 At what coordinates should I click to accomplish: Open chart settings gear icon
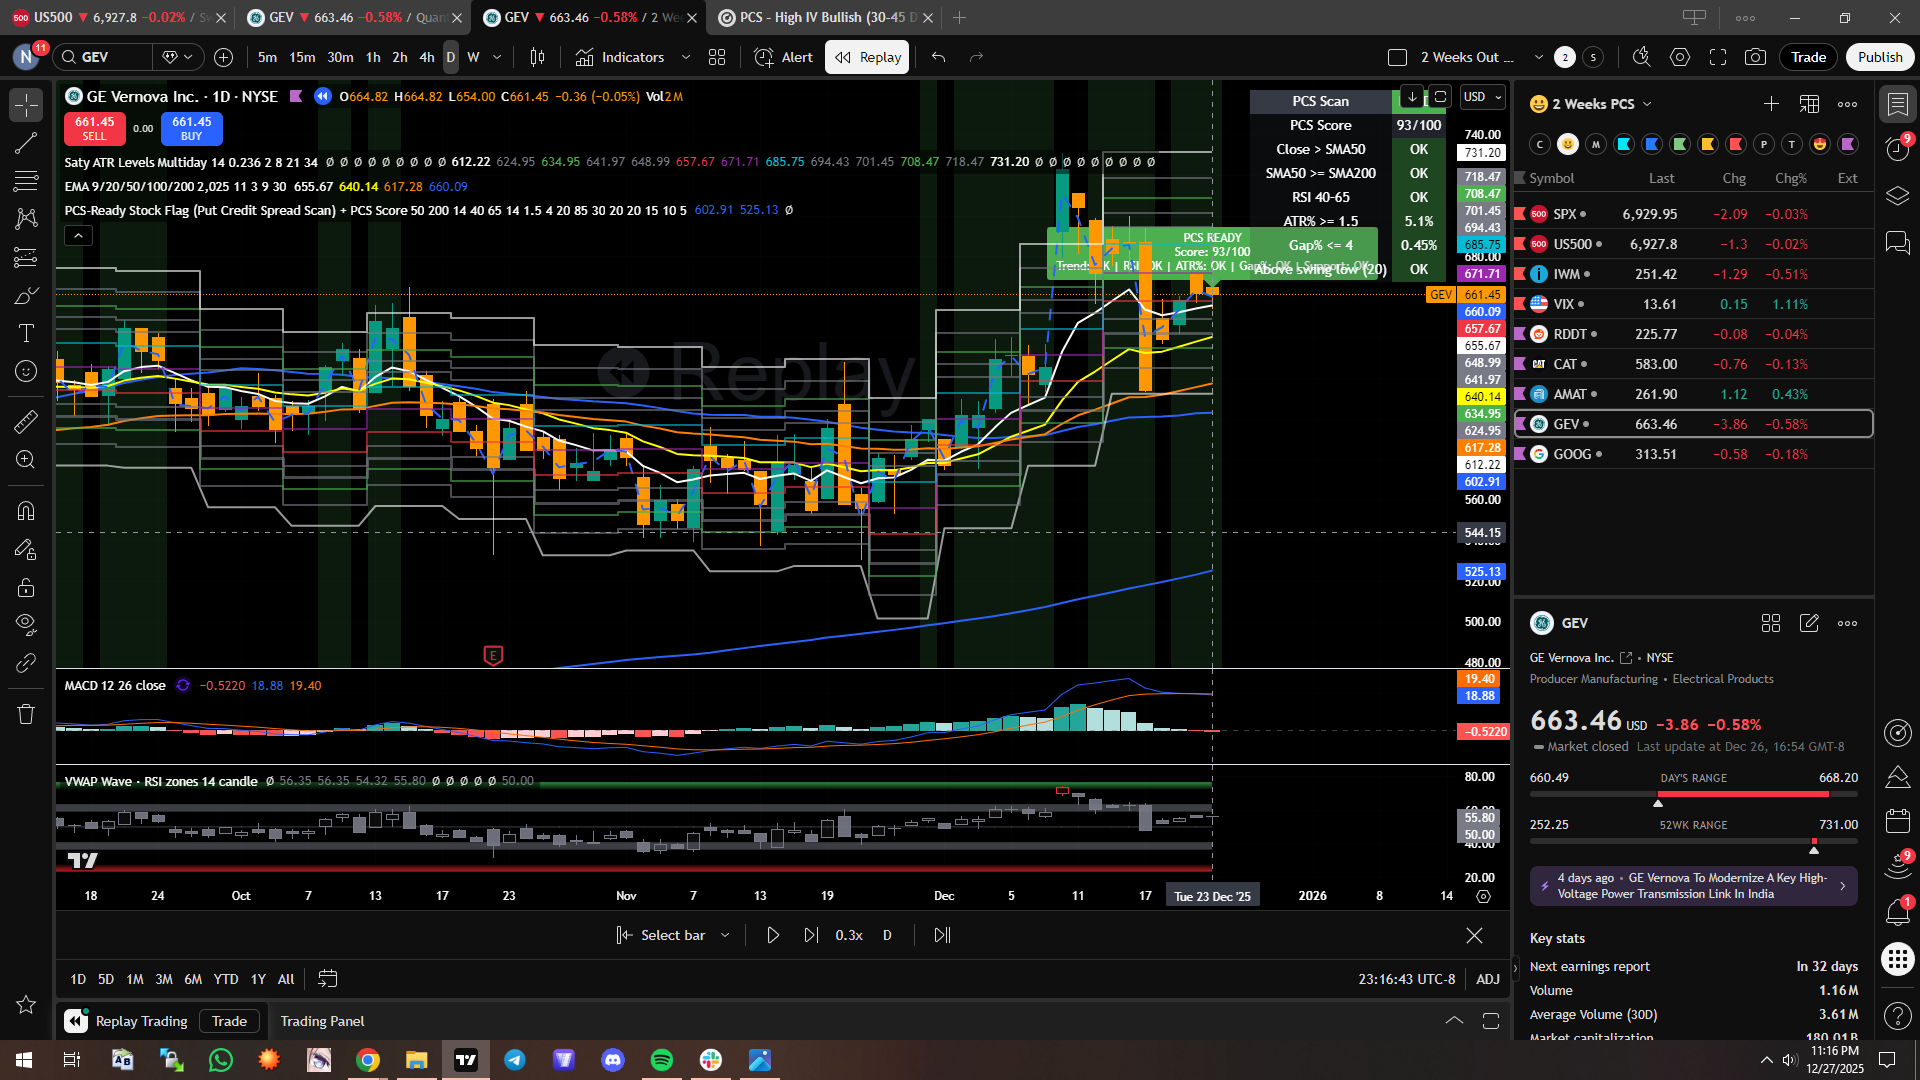pyautogui.click(x=1680, y=57)
